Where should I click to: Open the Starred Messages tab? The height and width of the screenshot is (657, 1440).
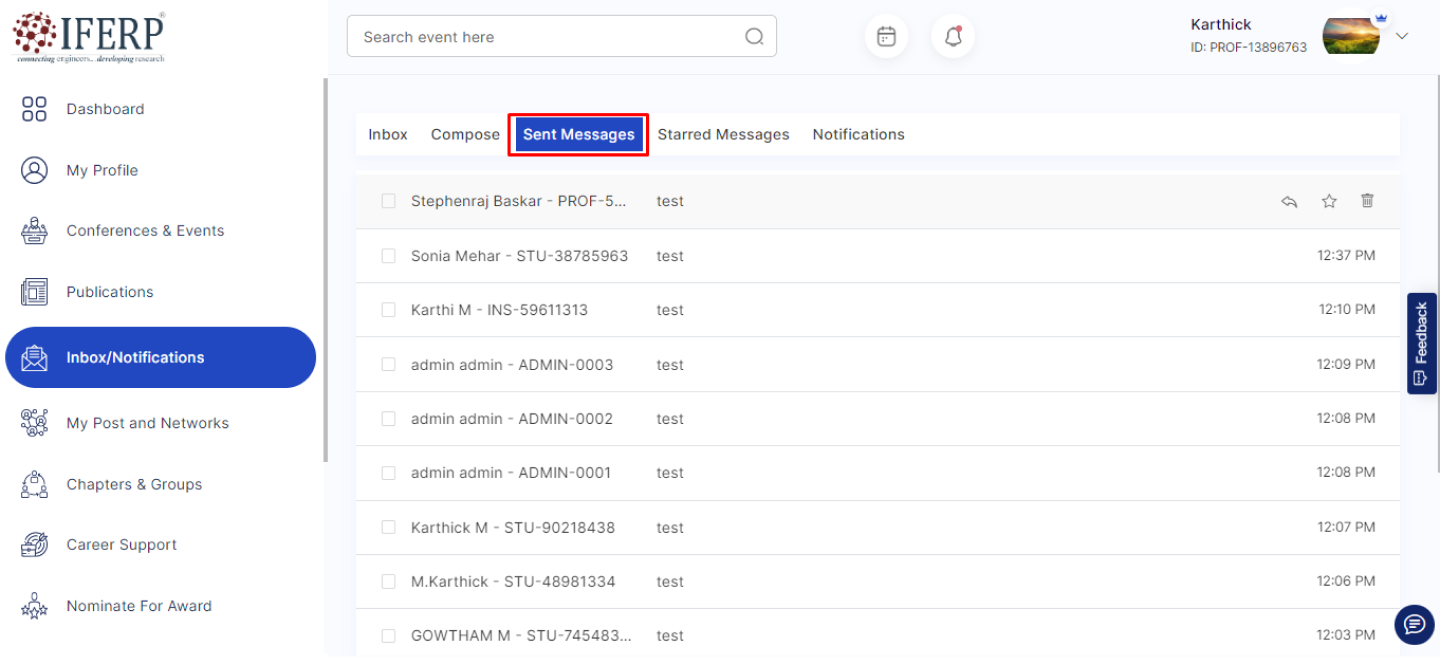(723, 135)
